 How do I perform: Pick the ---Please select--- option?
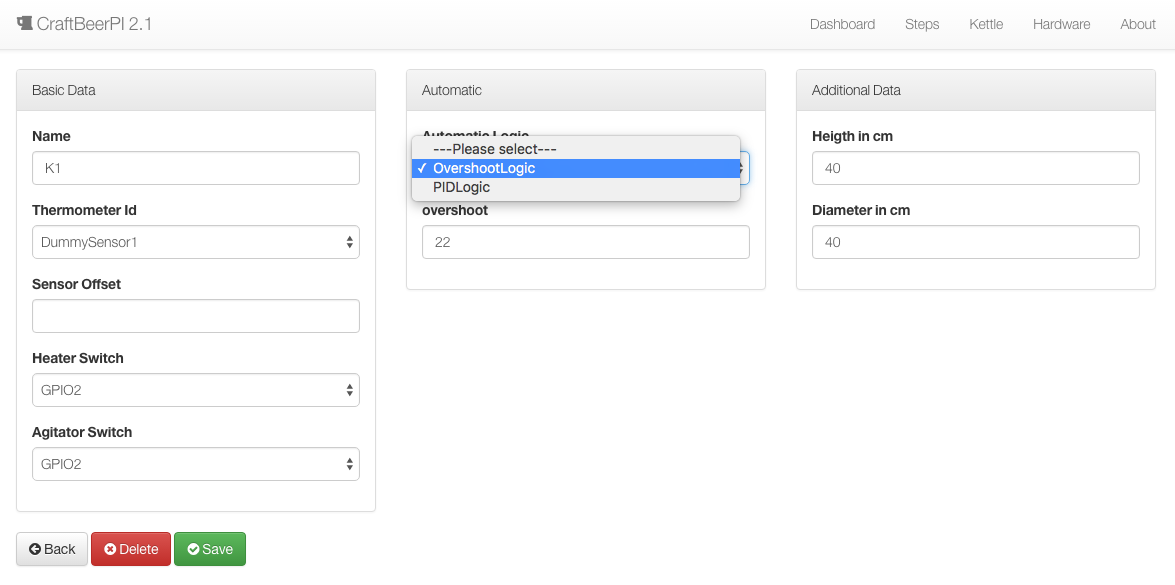coord(494,149)
